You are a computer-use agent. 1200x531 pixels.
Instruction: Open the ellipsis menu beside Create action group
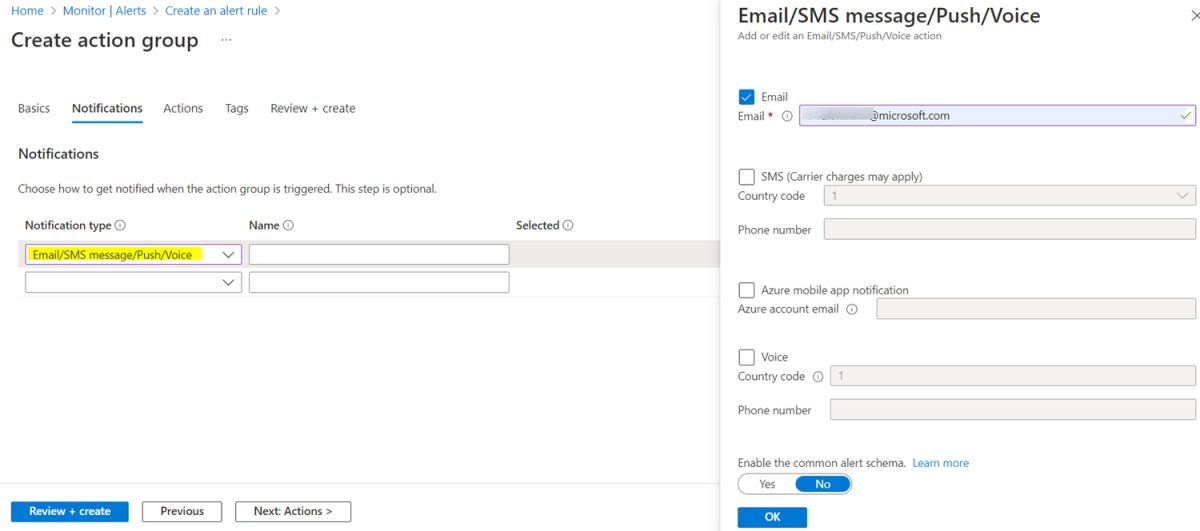(227, 40)
